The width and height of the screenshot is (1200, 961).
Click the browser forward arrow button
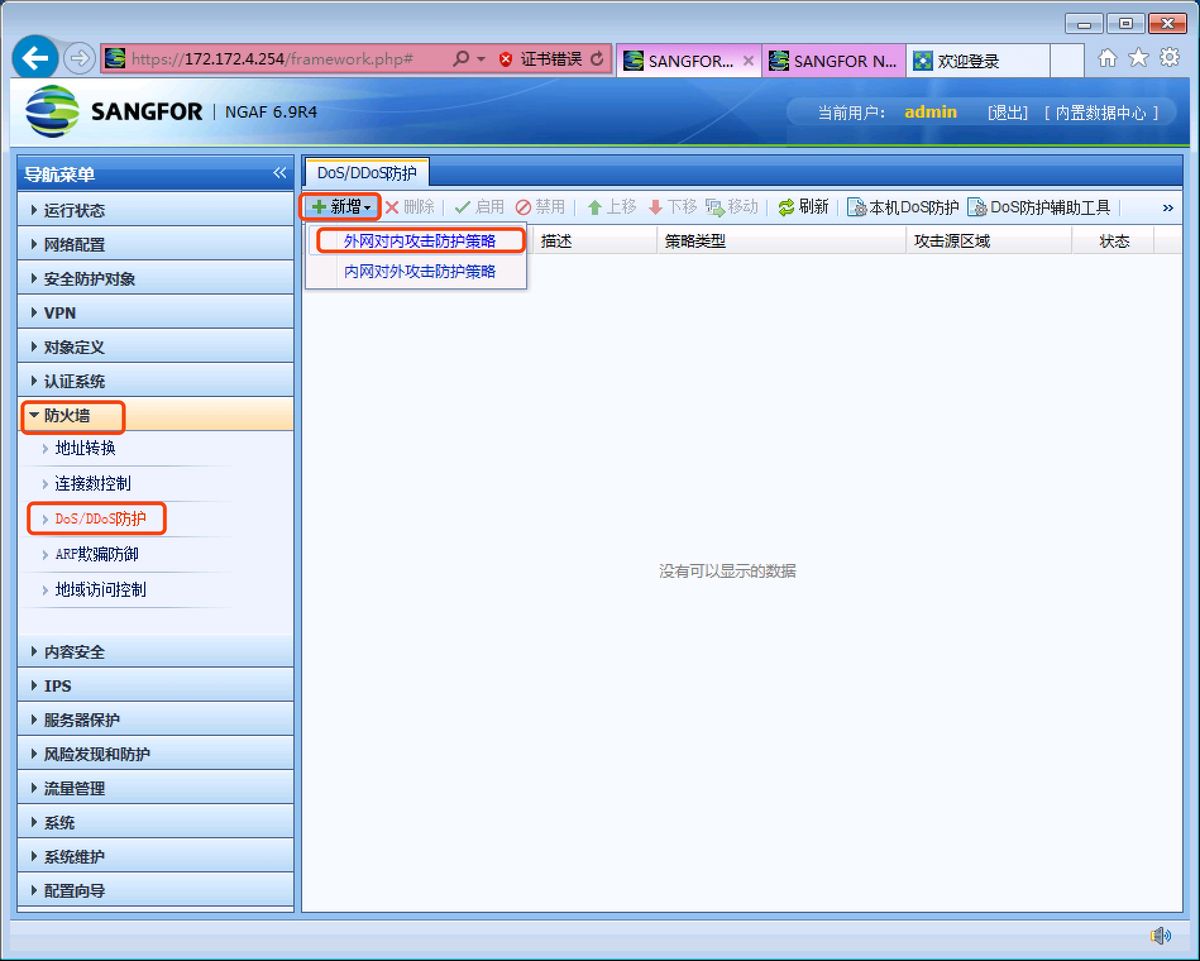click(79, 59)
